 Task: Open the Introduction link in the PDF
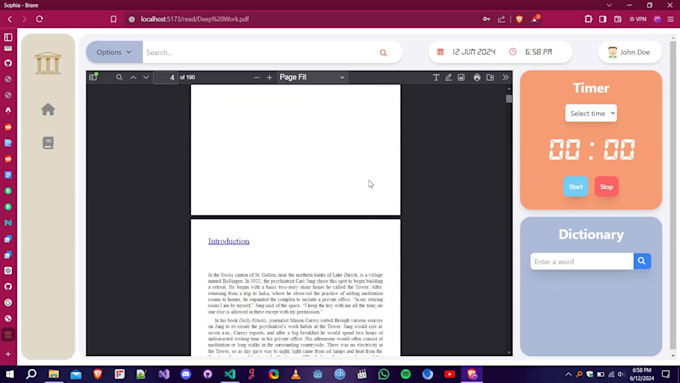coord(229,241)
